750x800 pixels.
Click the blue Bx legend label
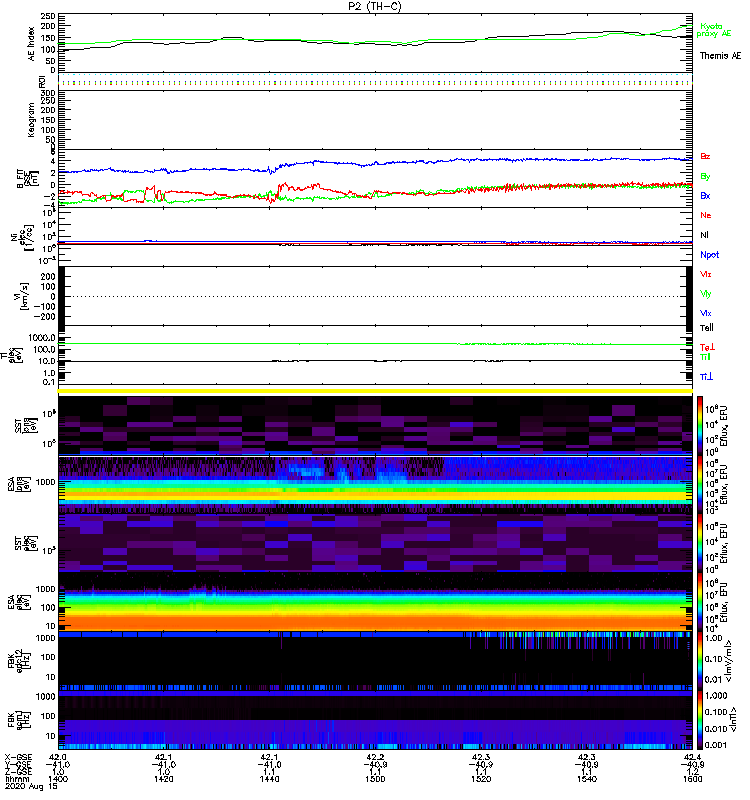[705, 195]
